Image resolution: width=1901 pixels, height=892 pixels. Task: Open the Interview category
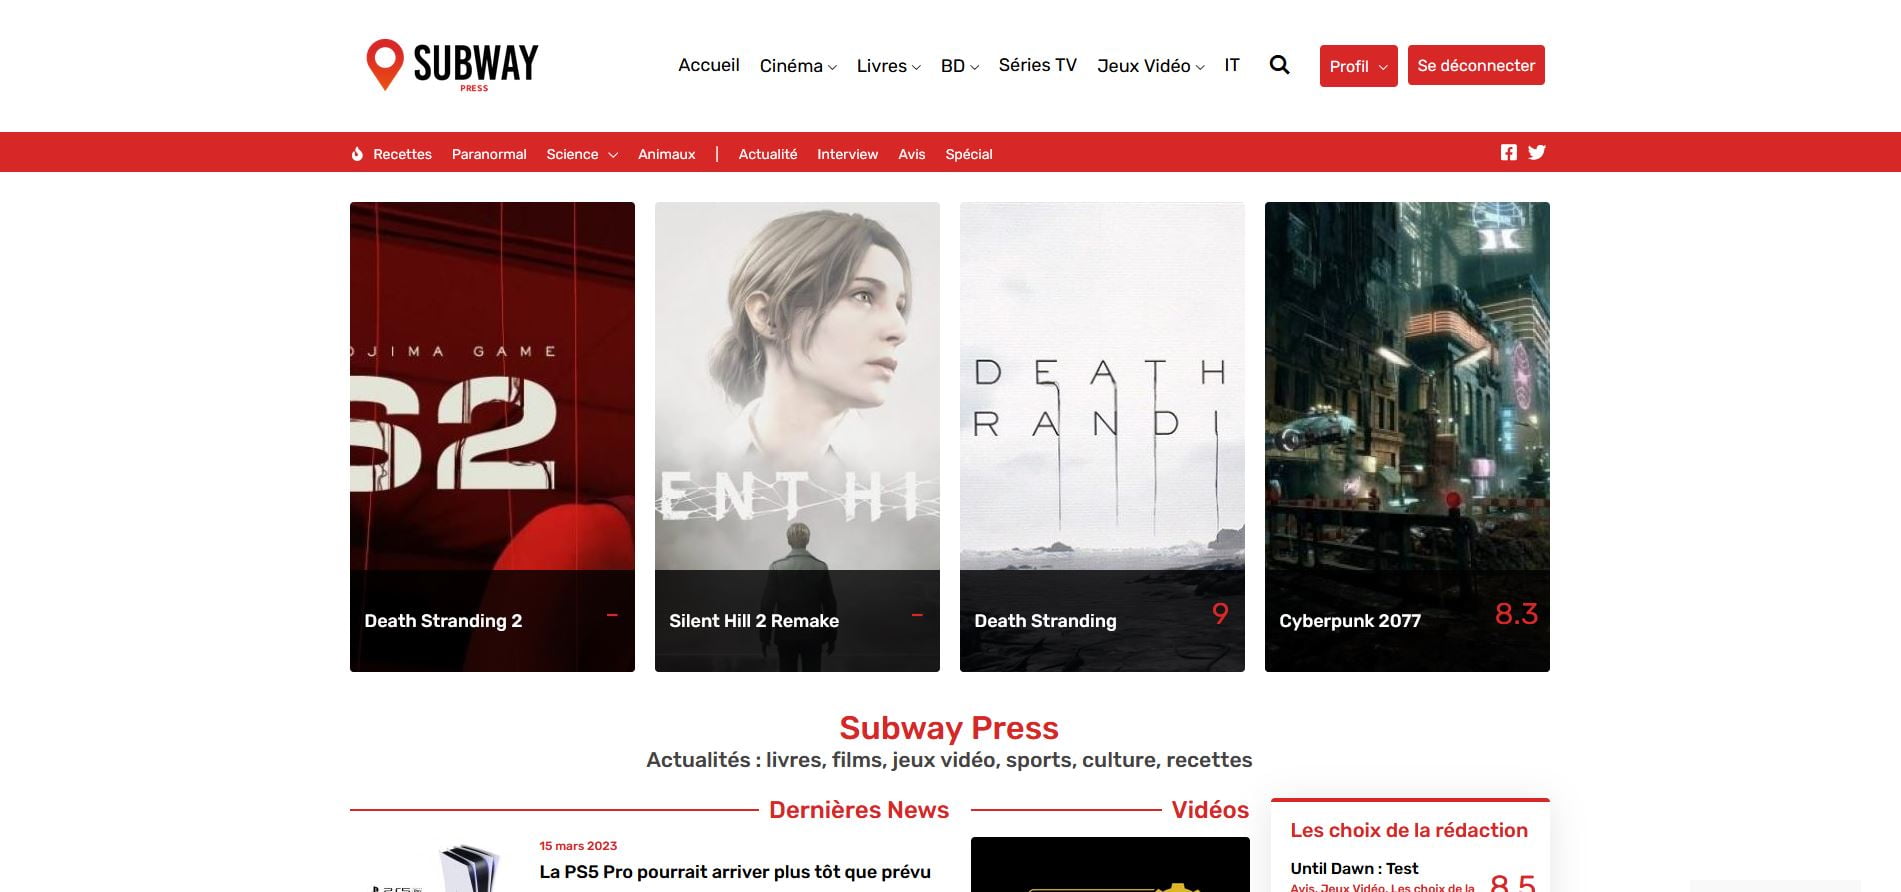point(847,154)
